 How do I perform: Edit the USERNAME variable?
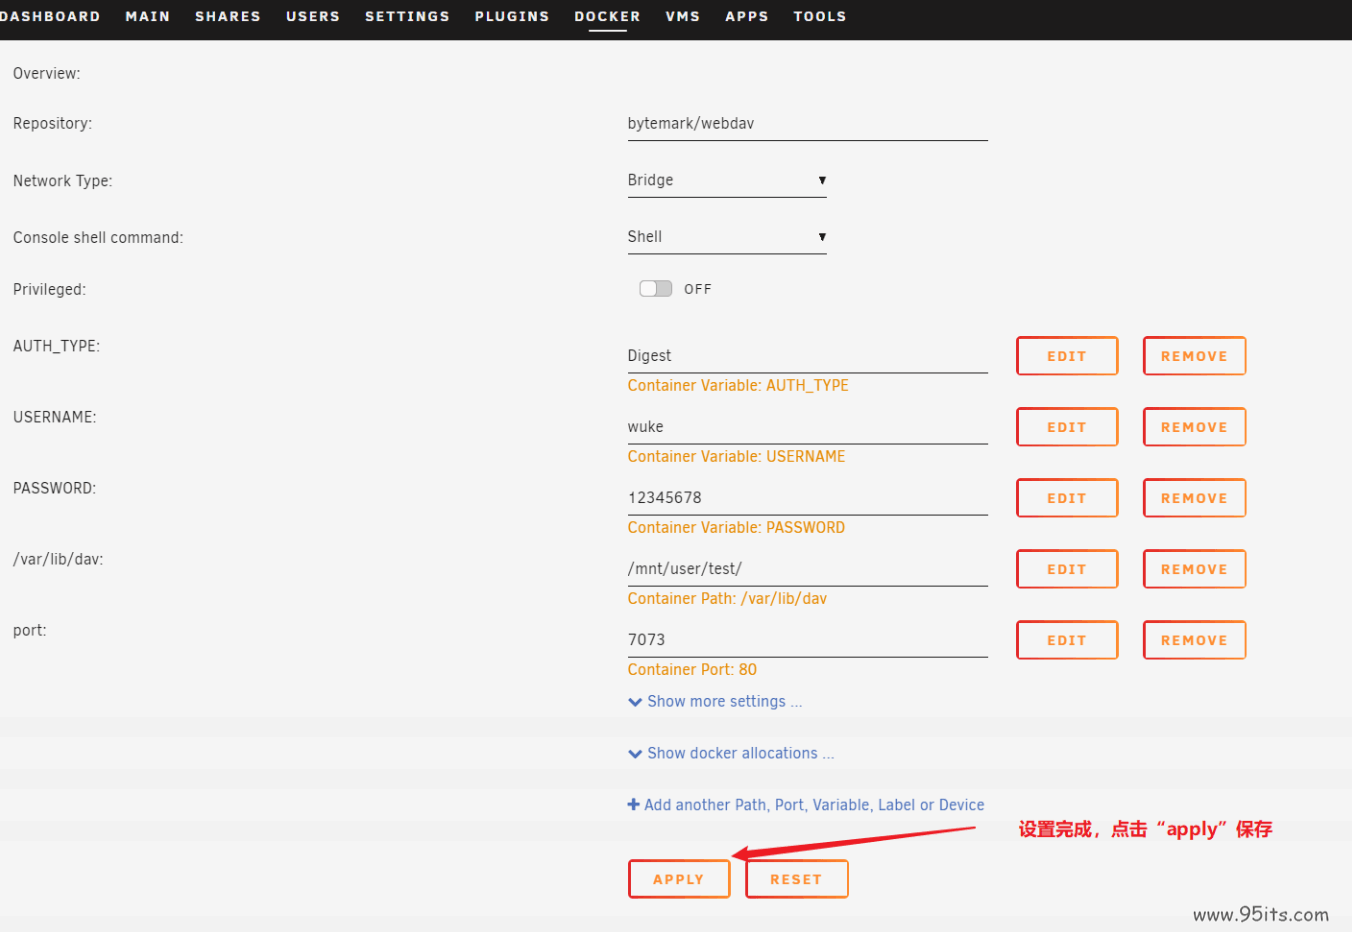pyautogui.click(x=1067, y=427)
